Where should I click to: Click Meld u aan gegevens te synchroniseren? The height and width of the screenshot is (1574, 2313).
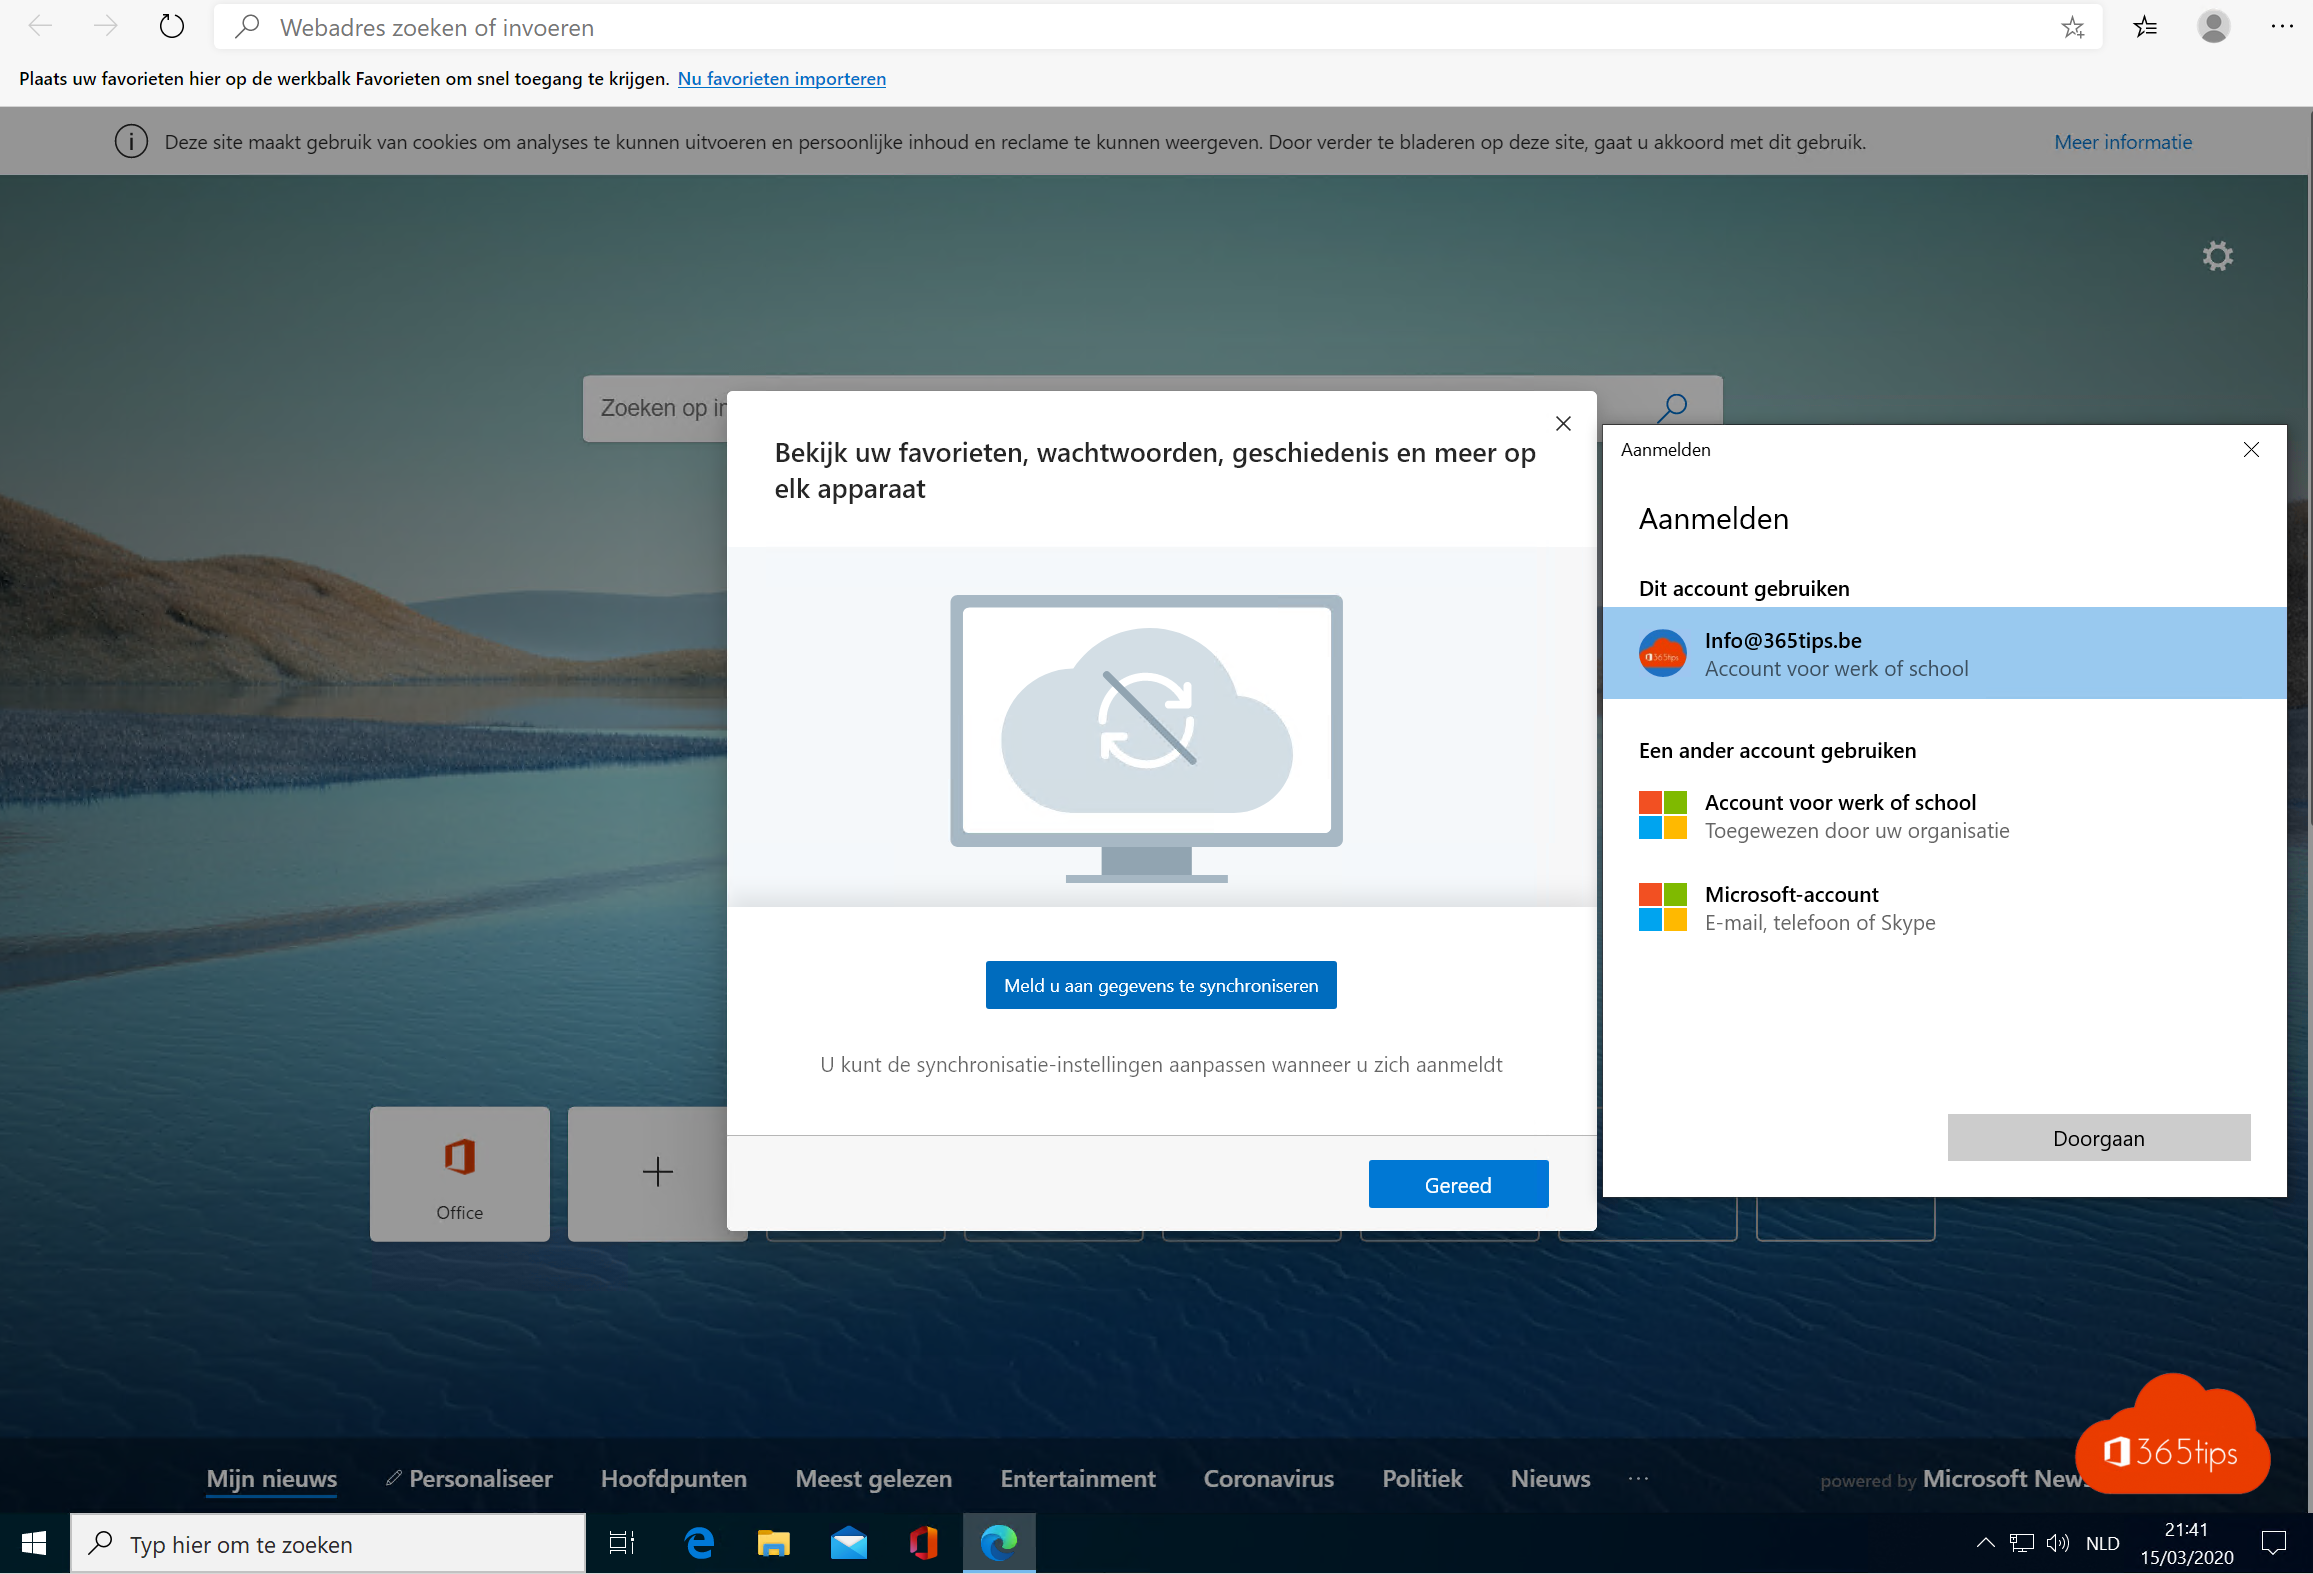(1161, 985)
